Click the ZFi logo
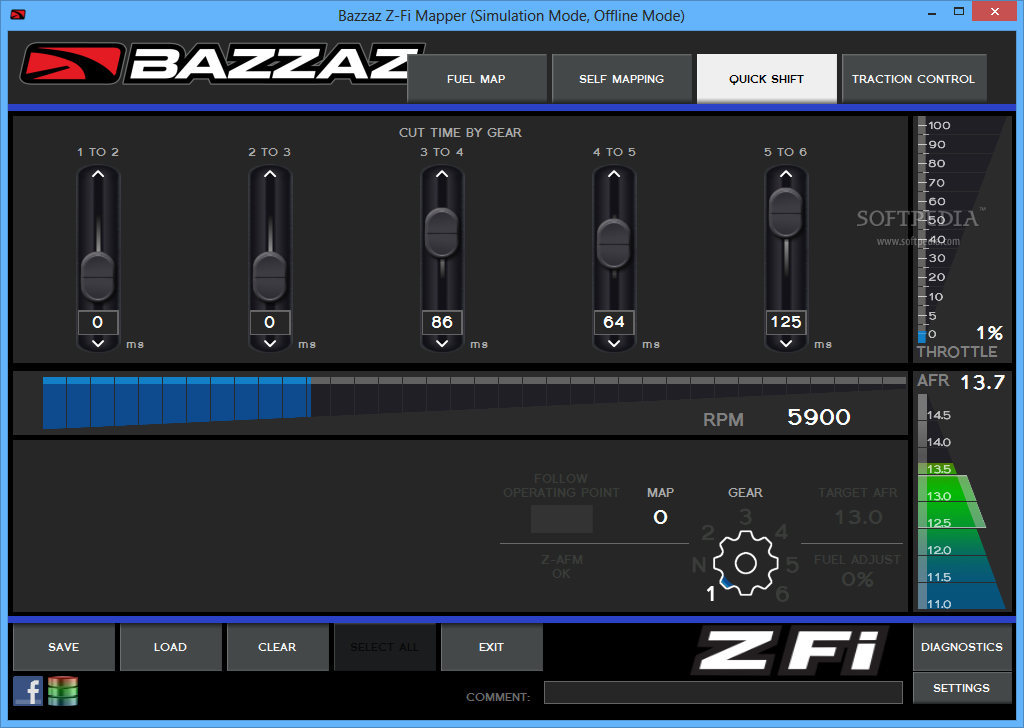Viewport: 1024px width, 728px height. (790, 650)
